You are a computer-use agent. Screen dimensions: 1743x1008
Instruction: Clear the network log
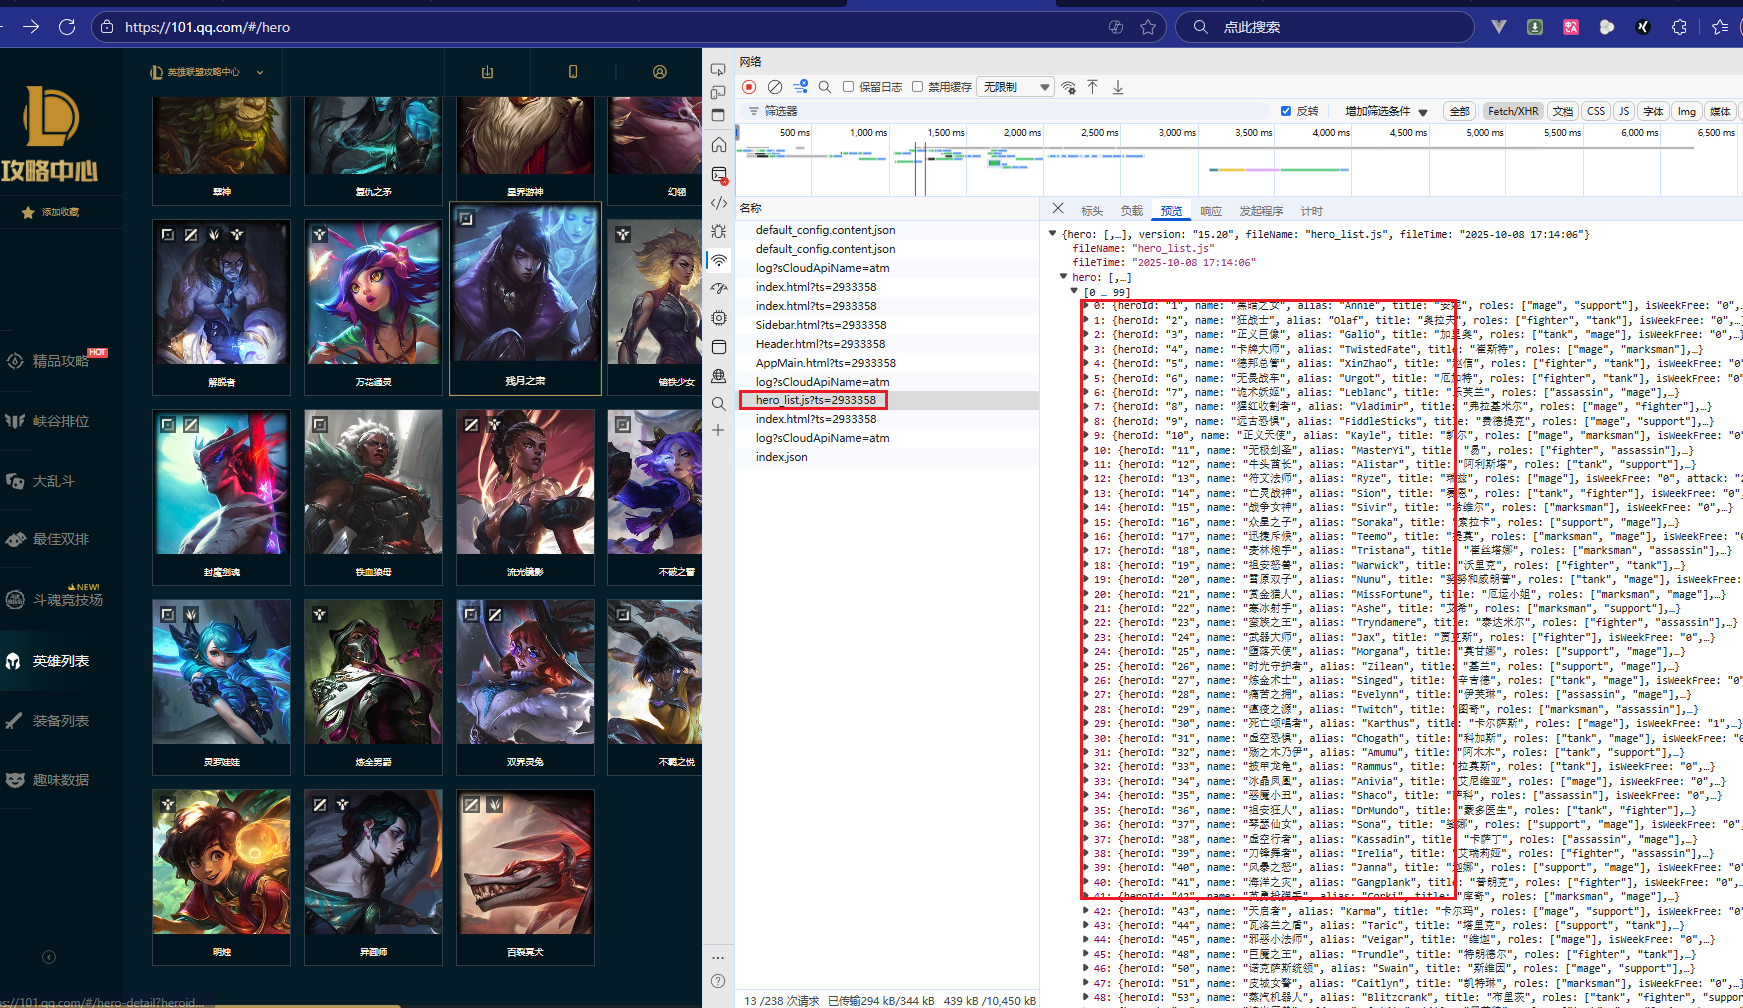[775, 87]
